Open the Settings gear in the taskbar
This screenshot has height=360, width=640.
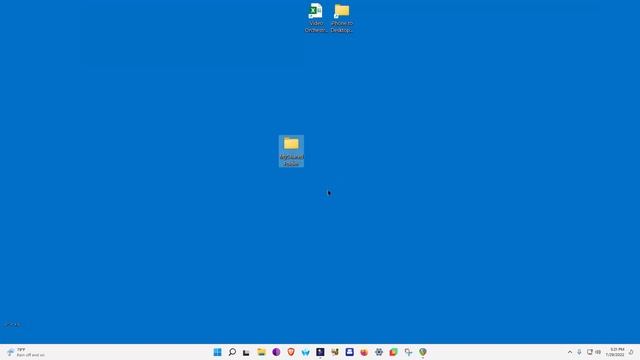(x=379, y=352)
